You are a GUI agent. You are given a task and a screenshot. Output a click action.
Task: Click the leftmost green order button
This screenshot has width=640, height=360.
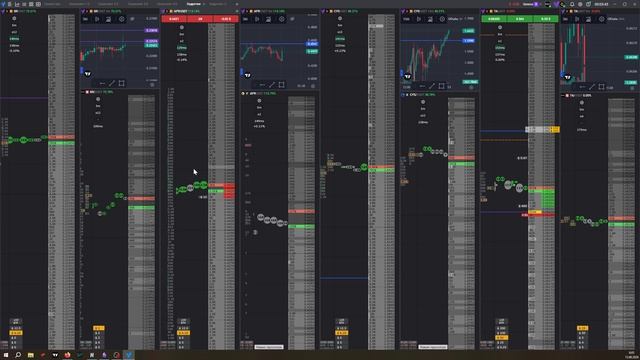point(494,19)
